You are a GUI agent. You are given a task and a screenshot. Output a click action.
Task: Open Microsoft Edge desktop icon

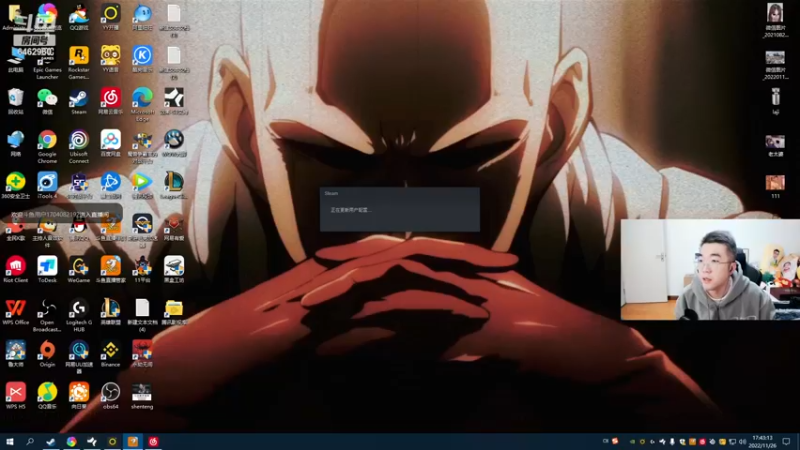pos(142,105)
